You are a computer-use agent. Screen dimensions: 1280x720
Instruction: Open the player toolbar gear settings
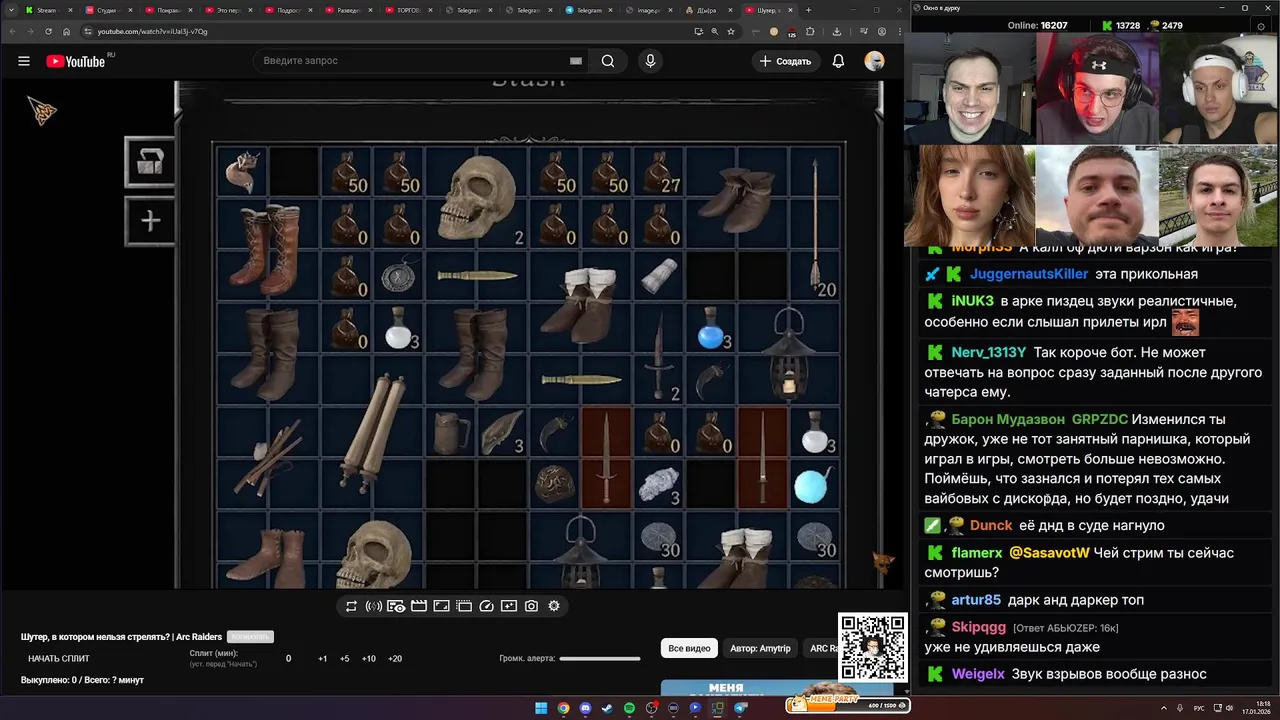pyautogui.click(x=554, y=606)
